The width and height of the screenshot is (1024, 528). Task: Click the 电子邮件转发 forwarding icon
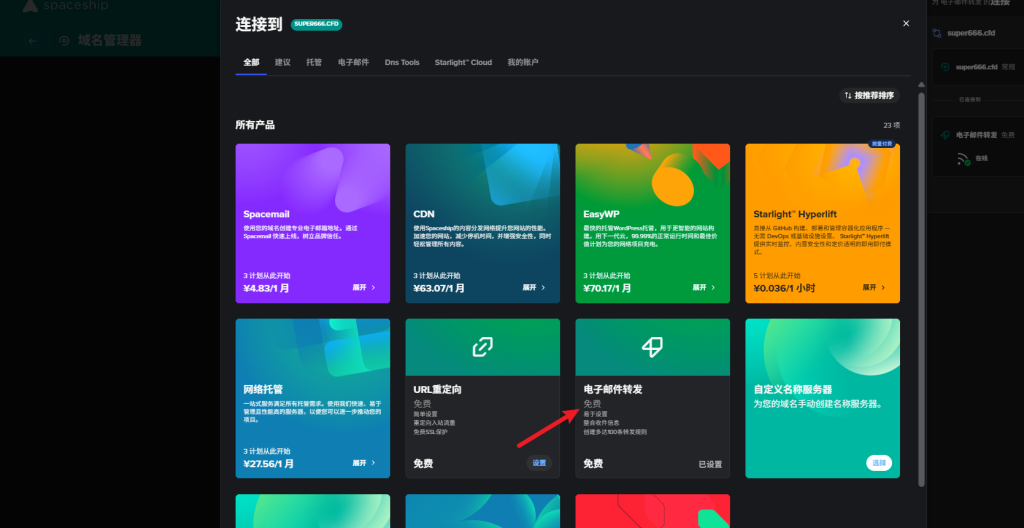[652, 347]
